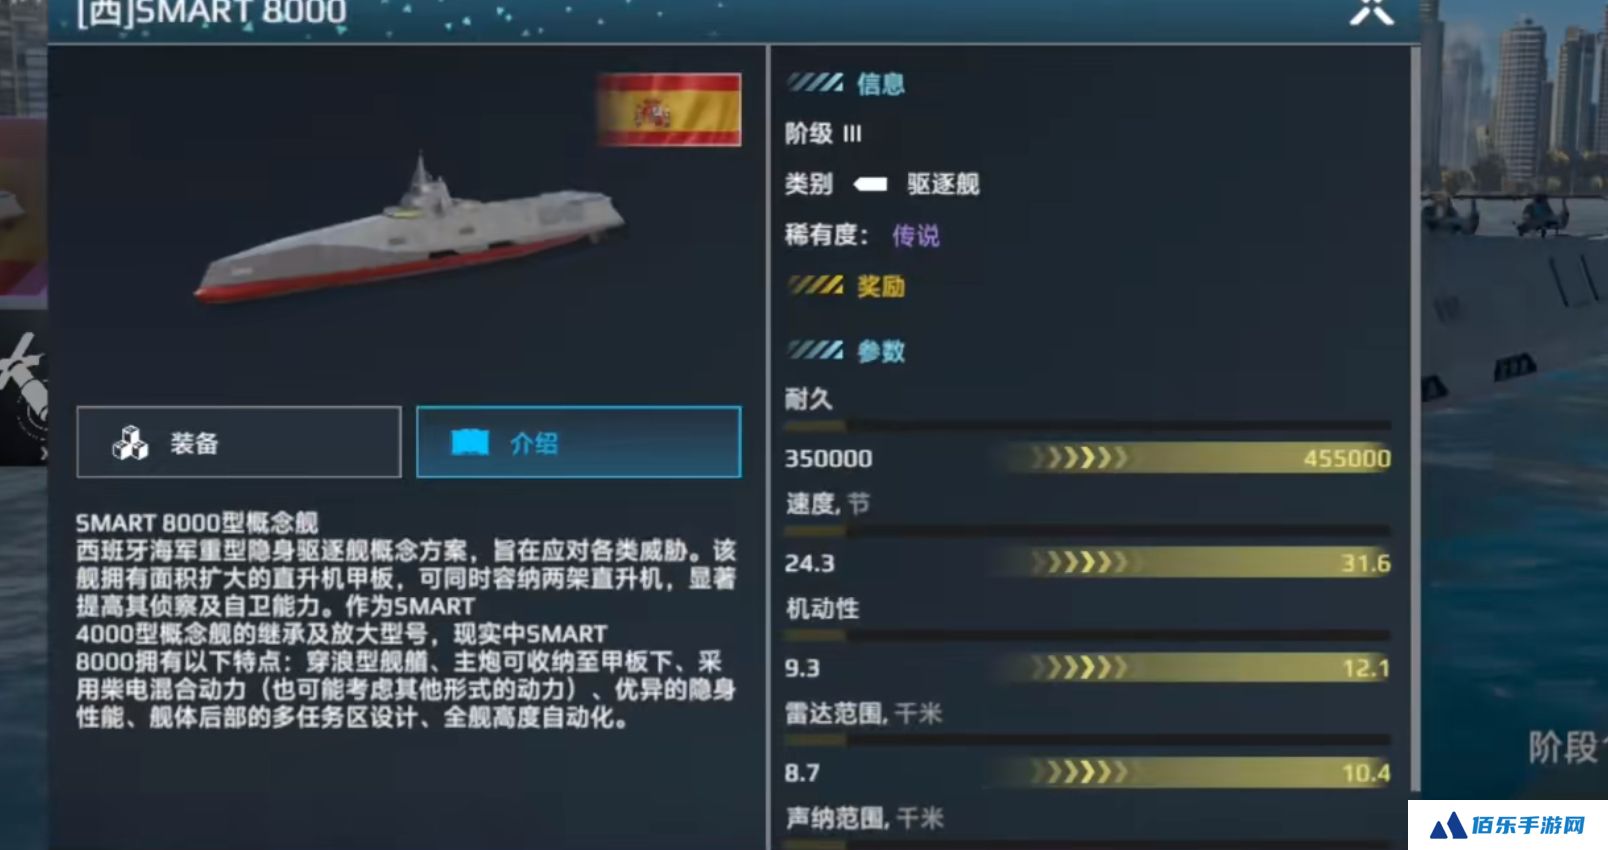Click the 耐久 durability upgrade bar
The image size is (1608, 850).
(x=1088, y=458)
